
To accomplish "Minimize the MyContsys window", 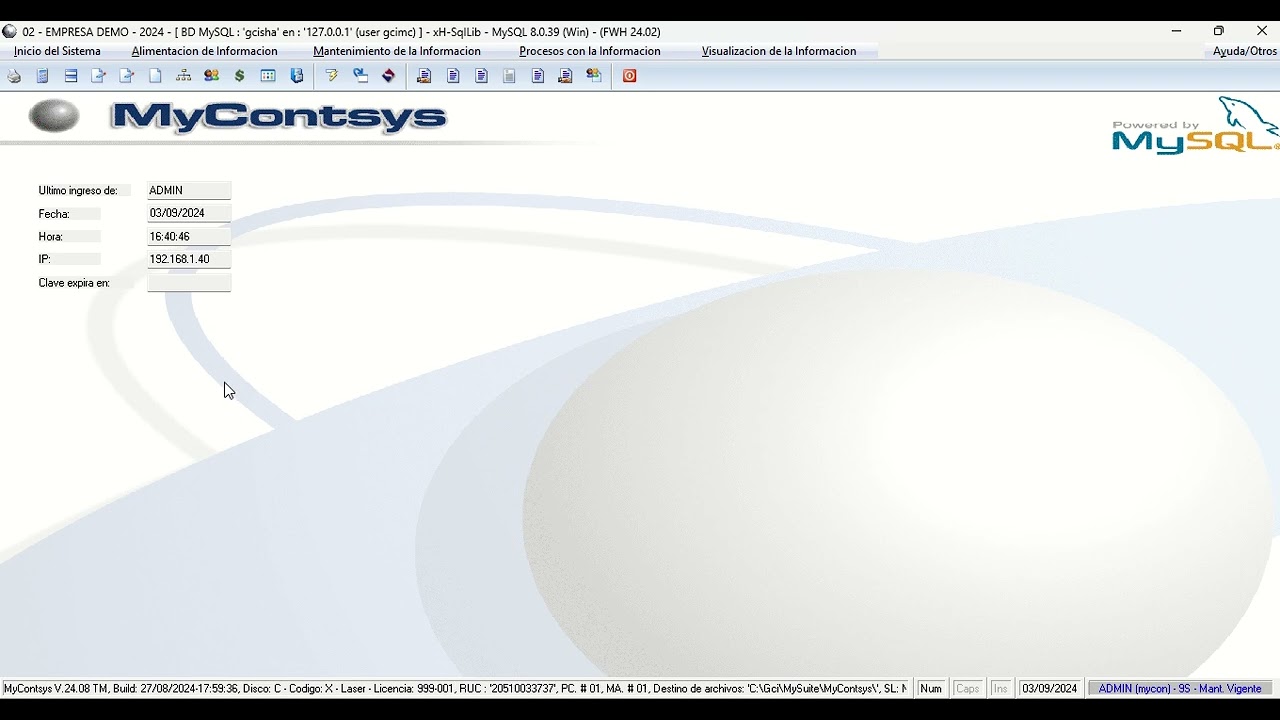I will (x=1176, y=31).
